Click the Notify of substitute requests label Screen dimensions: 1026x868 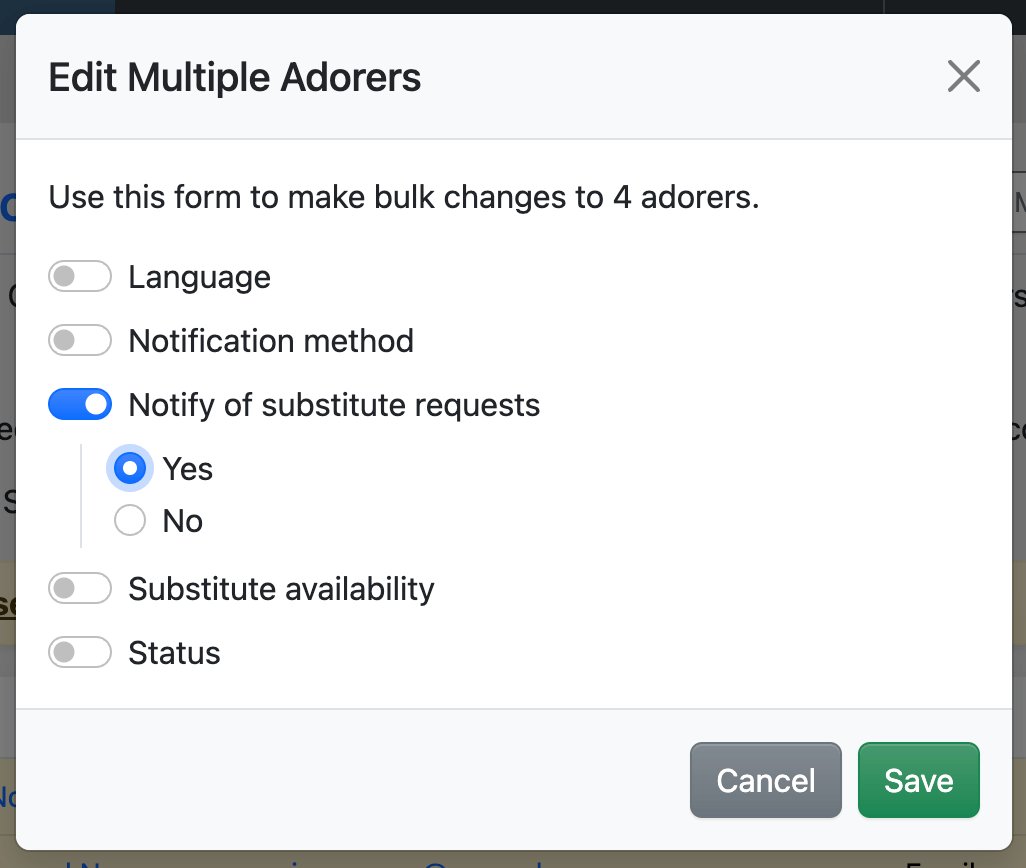(x=334, y=405)
